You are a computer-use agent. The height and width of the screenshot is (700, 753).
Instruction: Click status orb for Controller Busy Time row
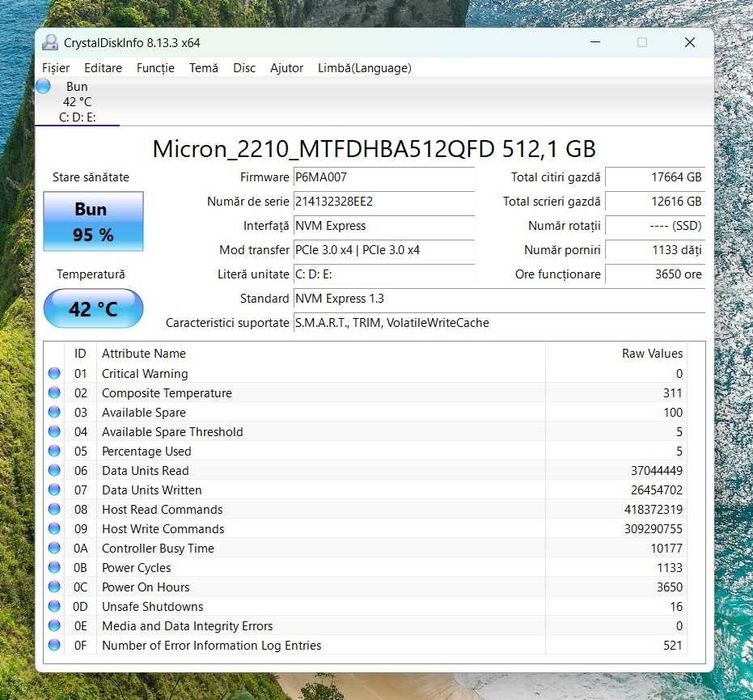pyautogui.click(x=54, y=548)
